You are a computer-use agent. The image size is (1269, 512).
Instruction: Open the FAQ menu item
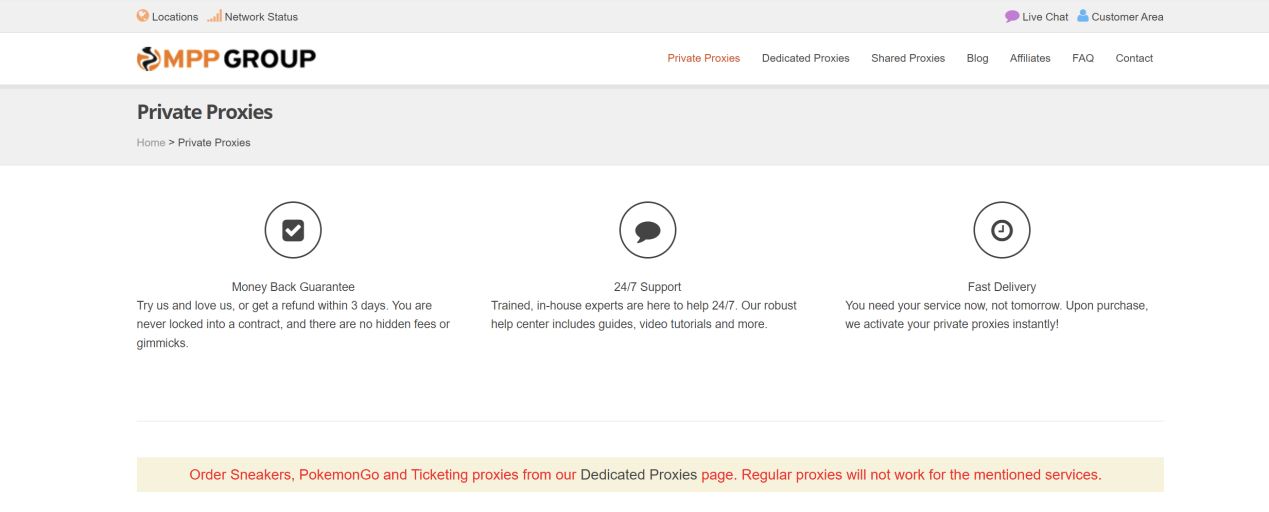(1083, 58)
